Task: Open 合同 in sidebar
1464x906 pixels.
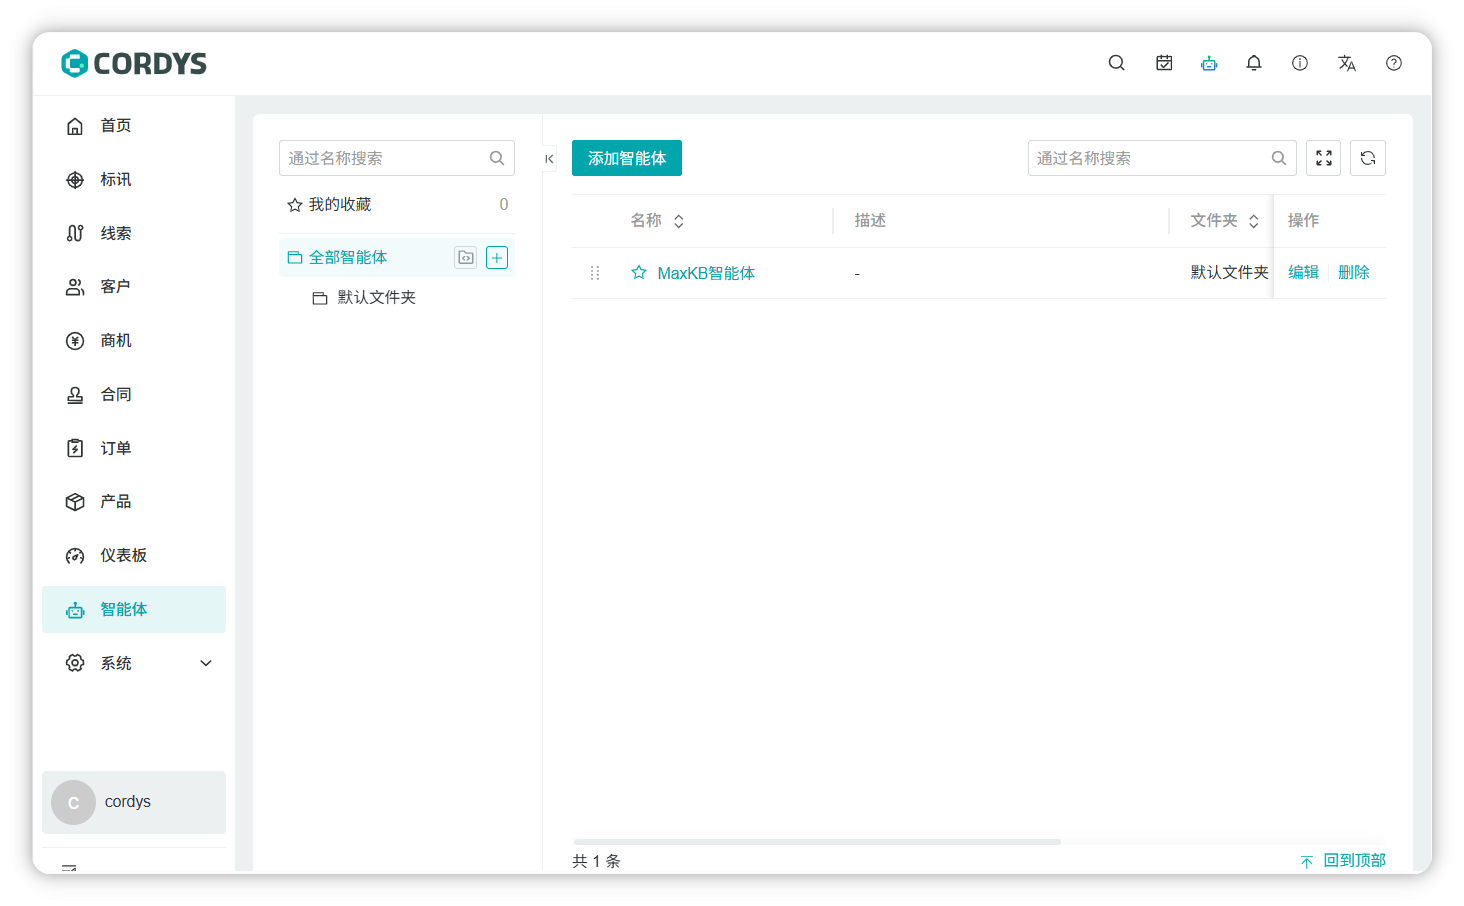Action: click(x=134, y=395)
